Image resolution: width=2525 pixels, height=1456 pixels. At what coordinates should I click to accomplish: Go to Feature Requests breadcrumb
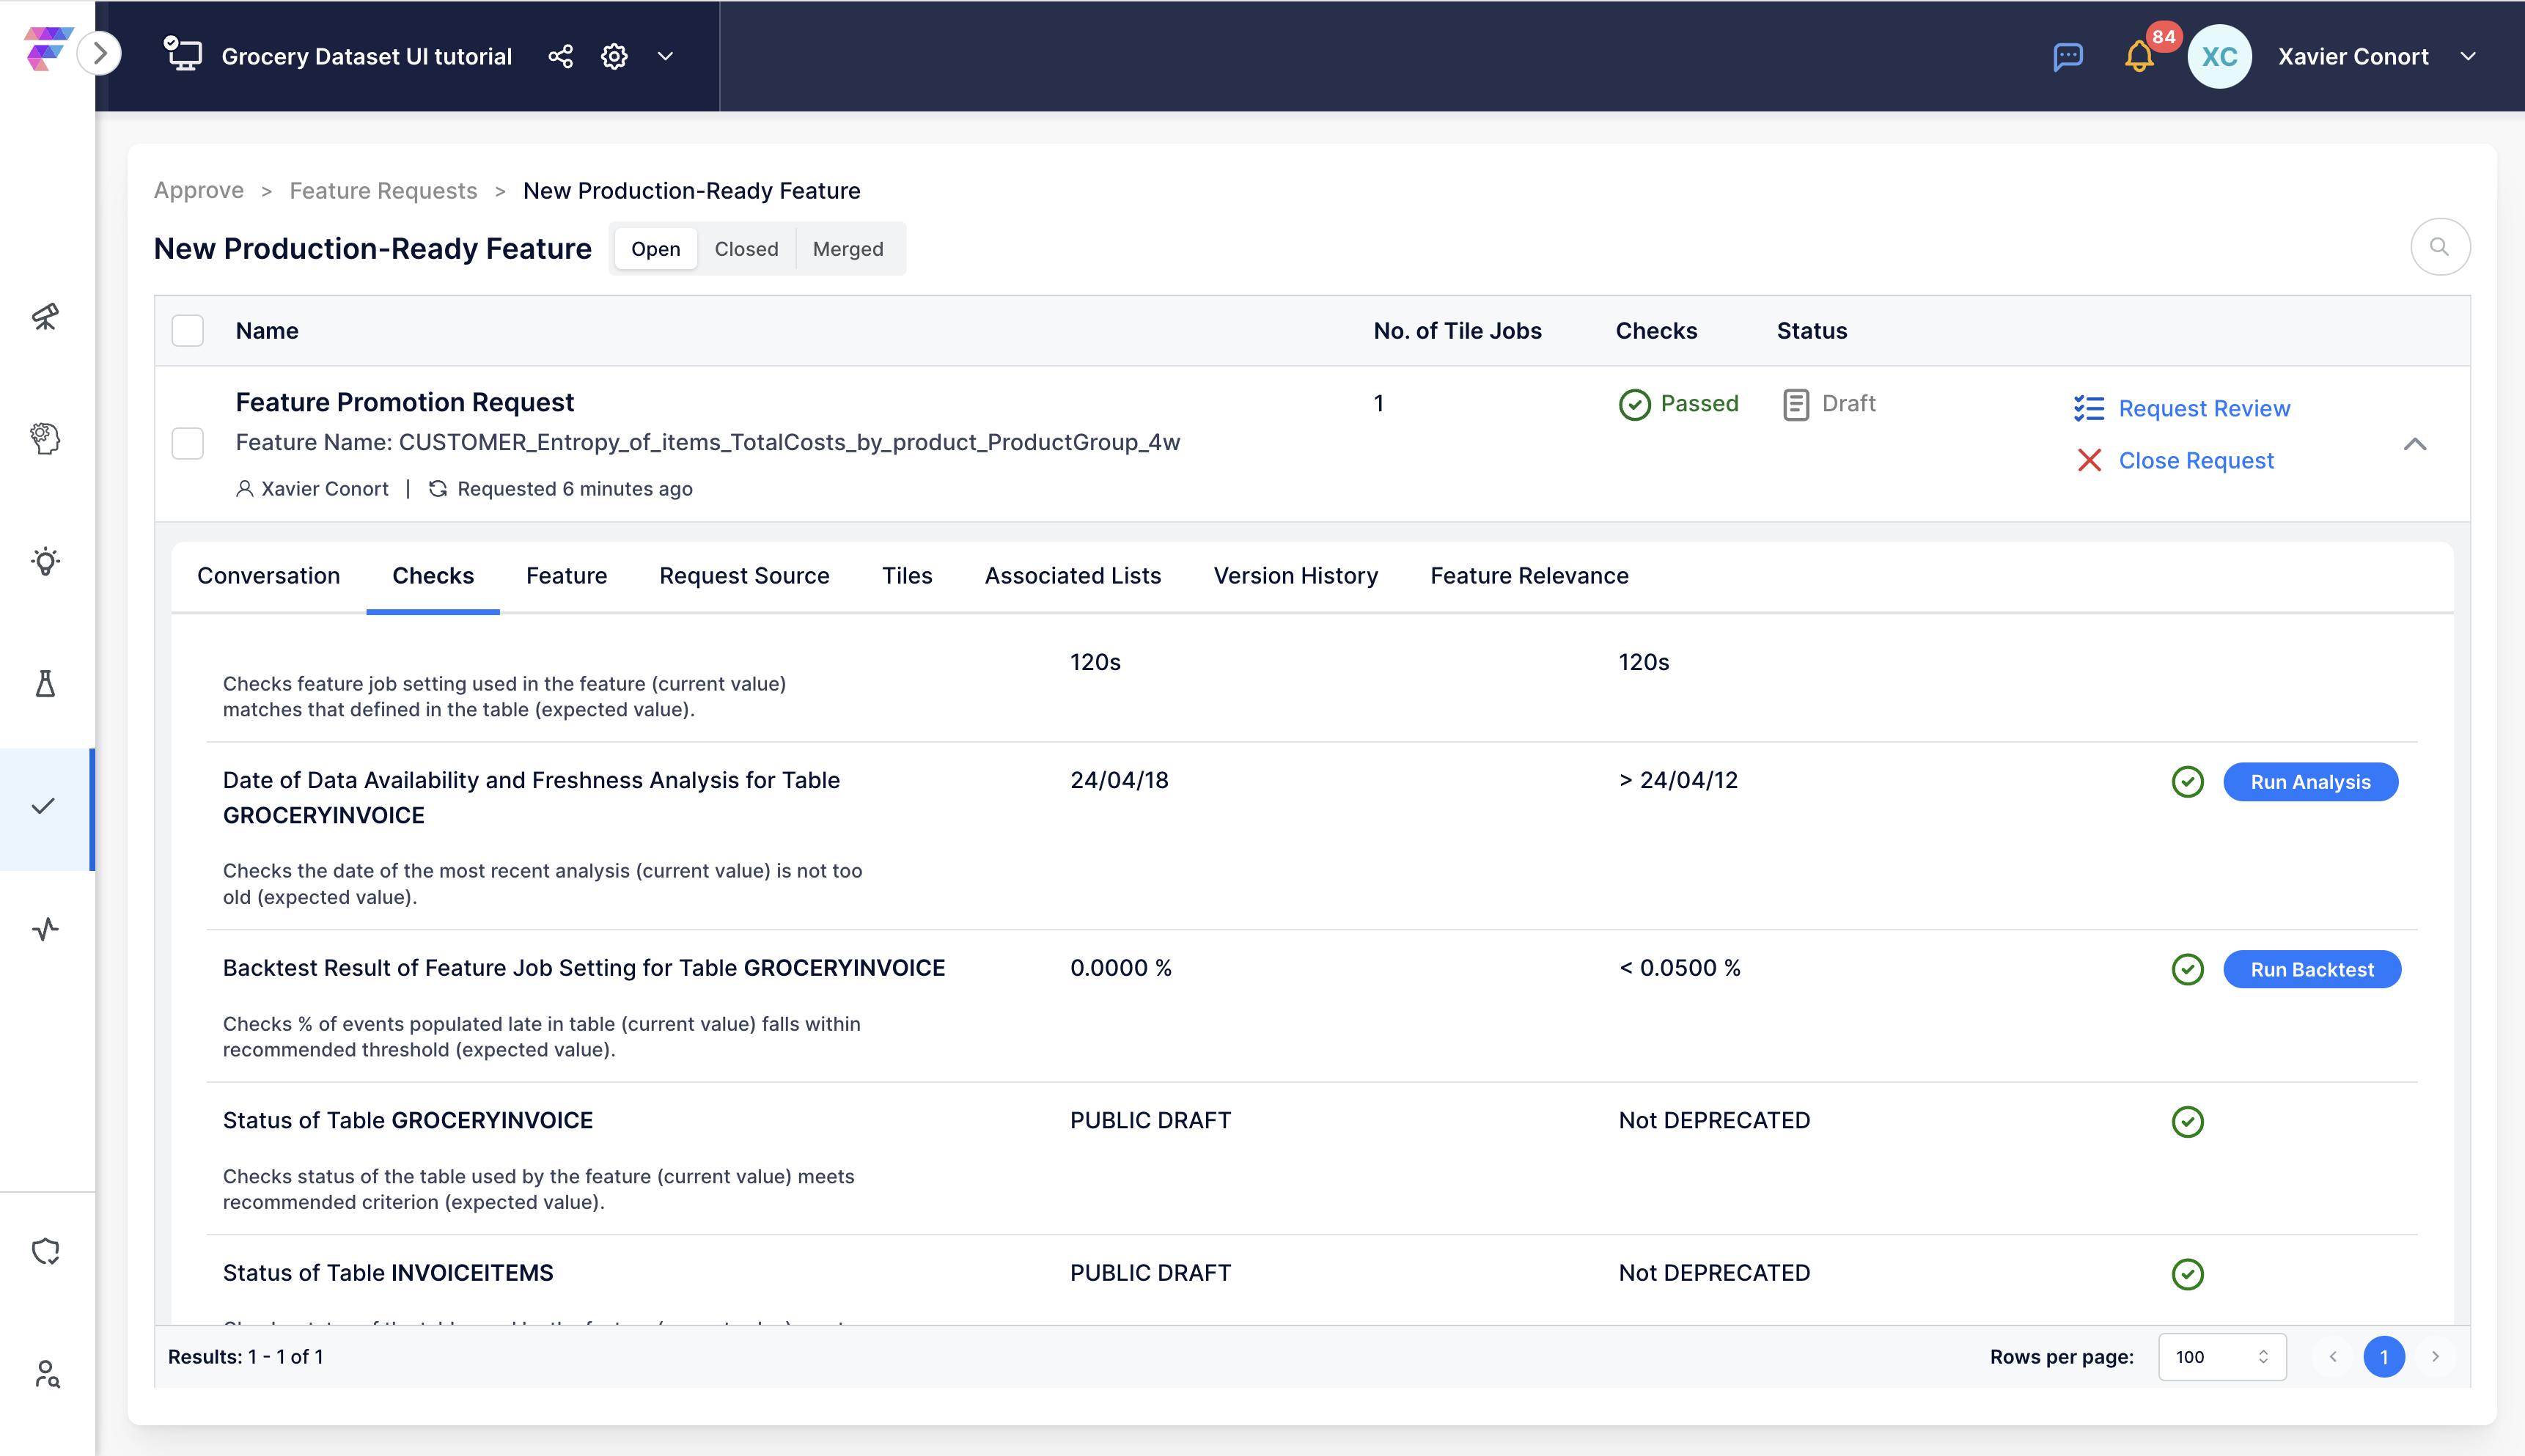point(383,190)
